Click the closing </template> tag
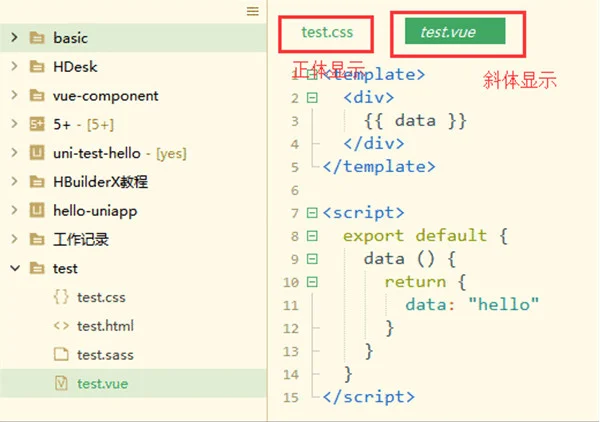 tap(379, 167)
